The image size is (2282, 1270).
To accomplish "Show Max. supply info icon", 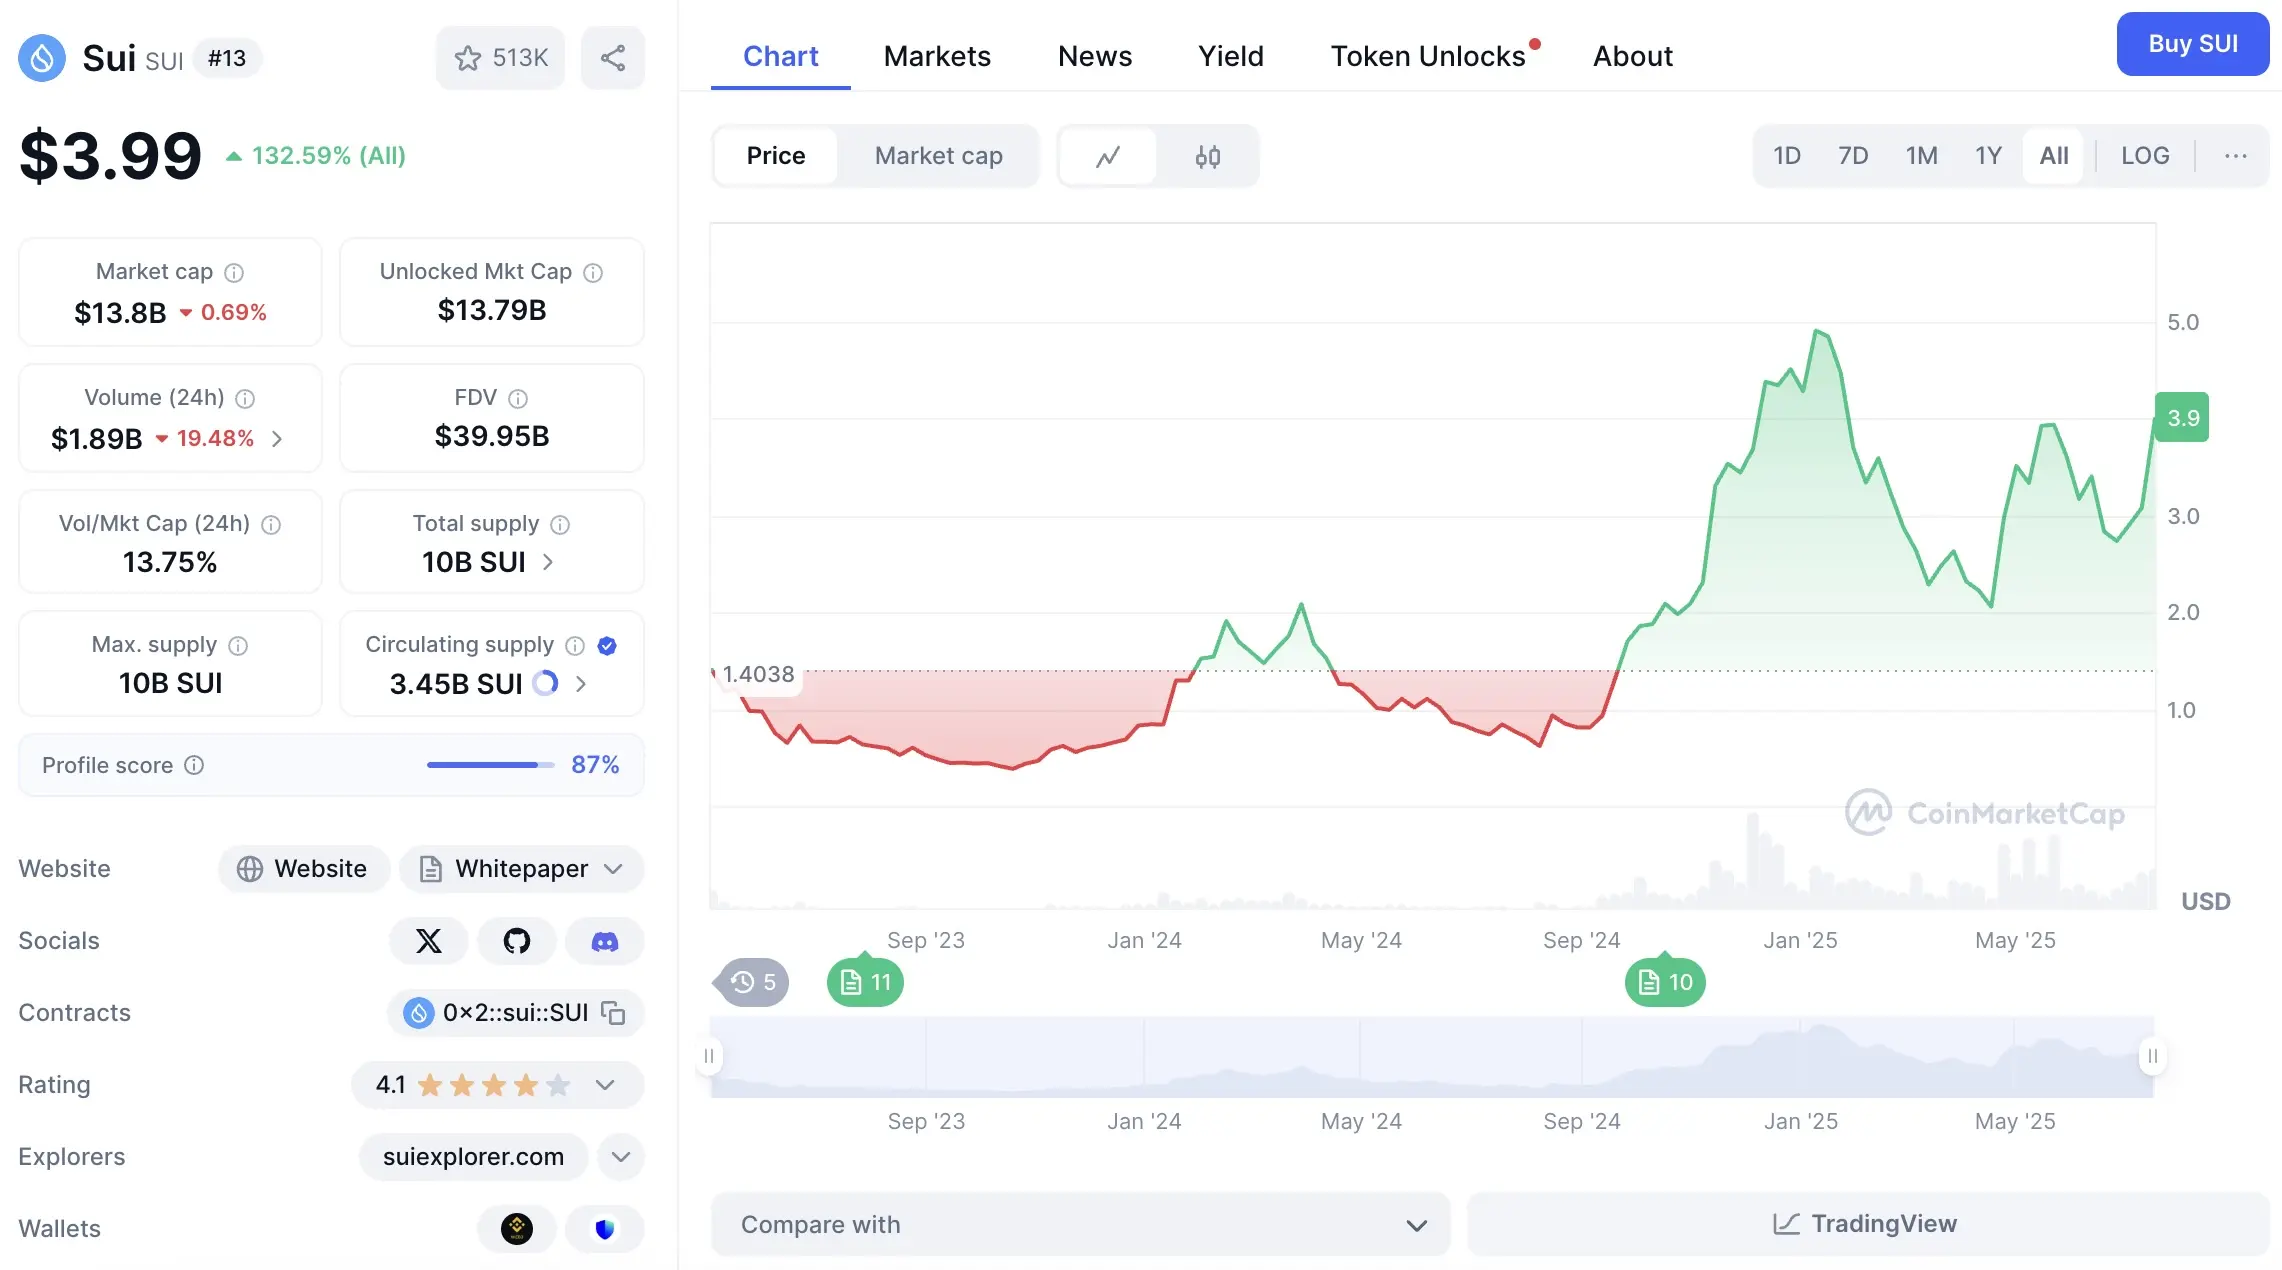I will [238, 645].
